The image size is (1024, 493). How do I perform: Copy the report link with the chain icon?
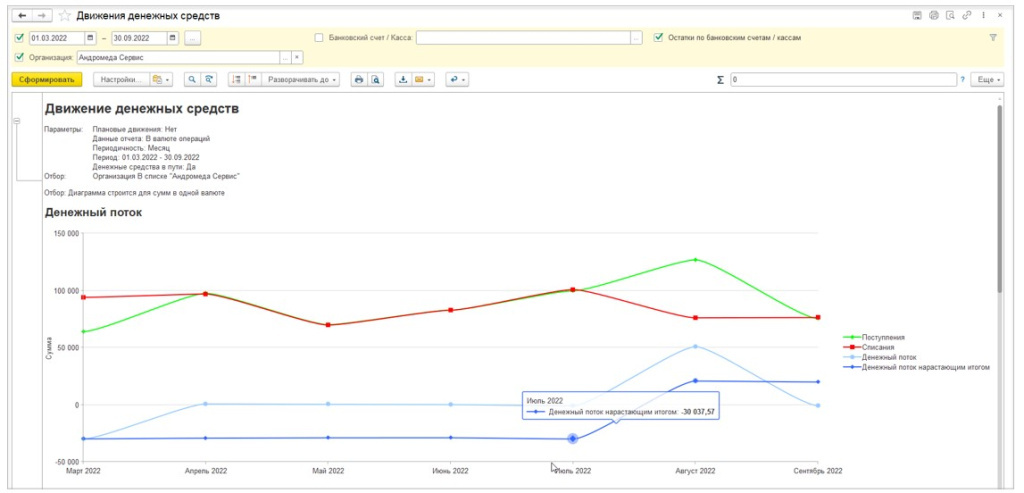click(x=965, y=16)
